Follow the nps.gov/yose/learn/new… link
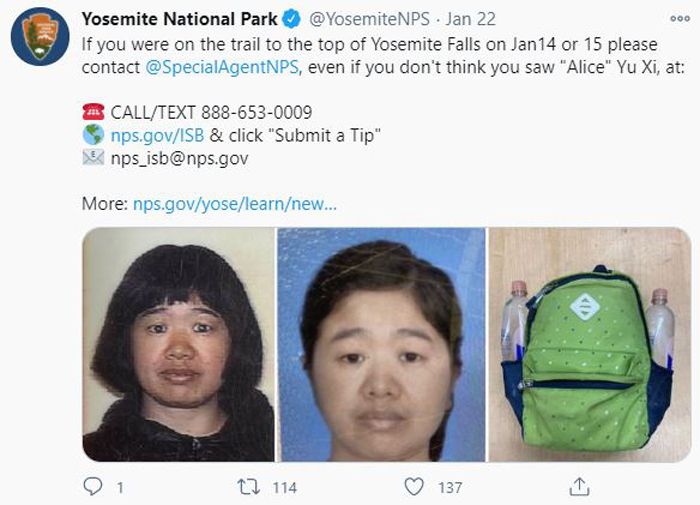 click(235, 204)
